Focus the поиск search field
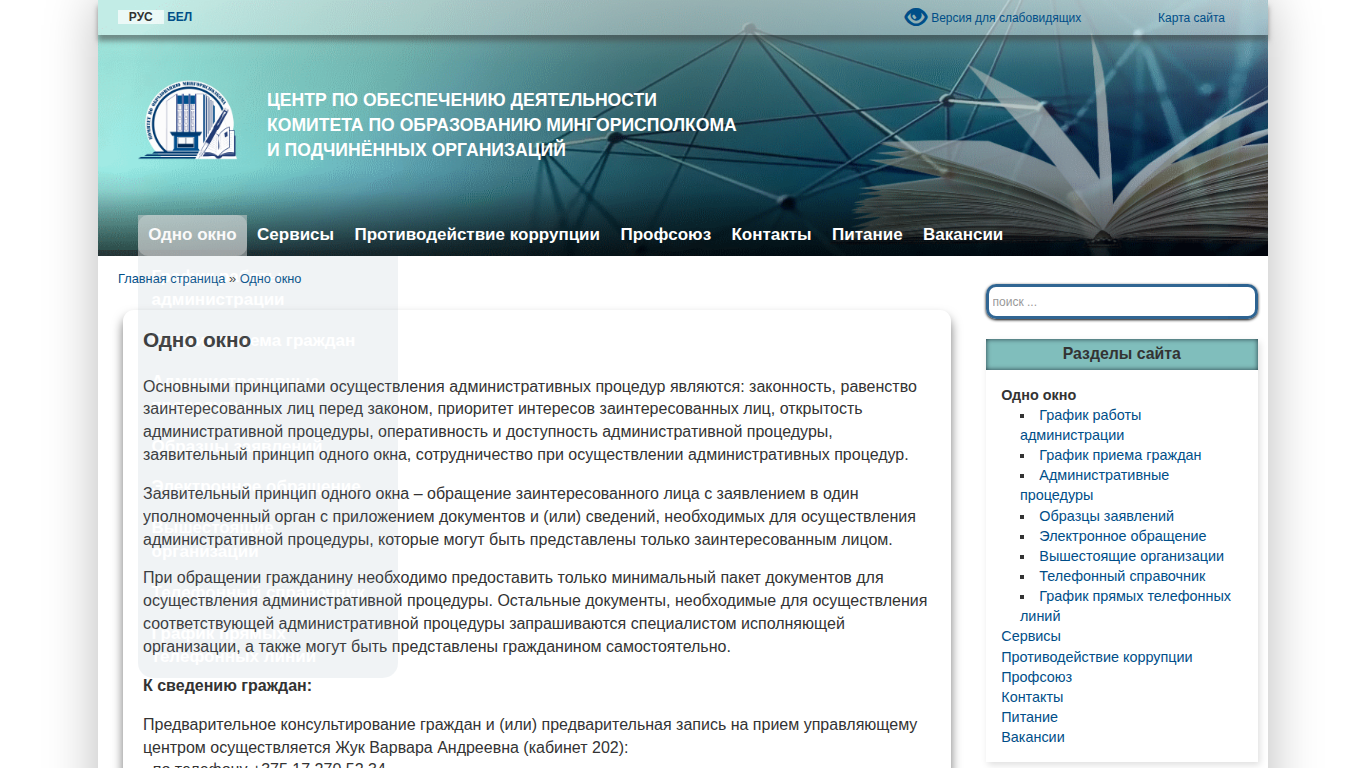The height and width of the screenshot is (768, 1366). [x=1121, y=302]
